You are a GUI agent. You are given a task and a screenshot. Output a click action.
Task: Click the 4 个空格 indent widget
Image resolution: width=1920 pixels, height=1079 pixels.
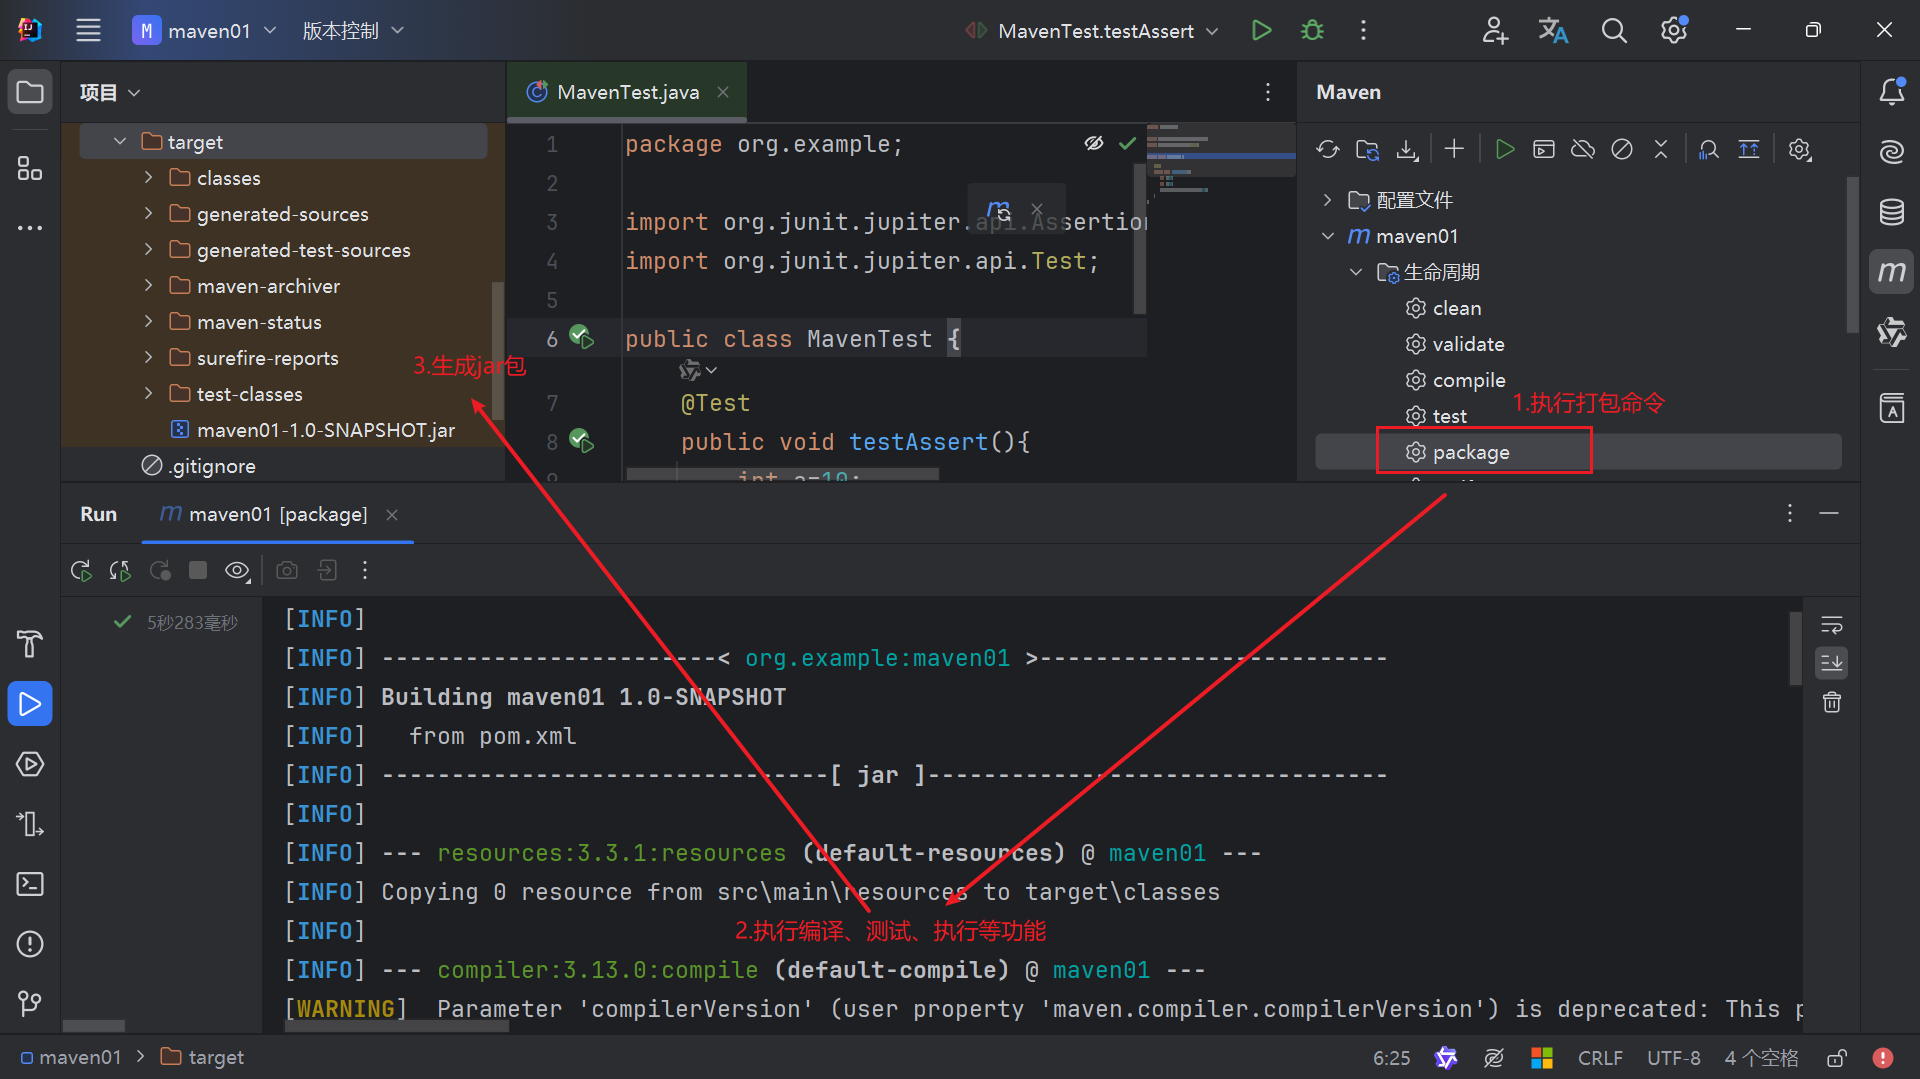[1761, 1058]
